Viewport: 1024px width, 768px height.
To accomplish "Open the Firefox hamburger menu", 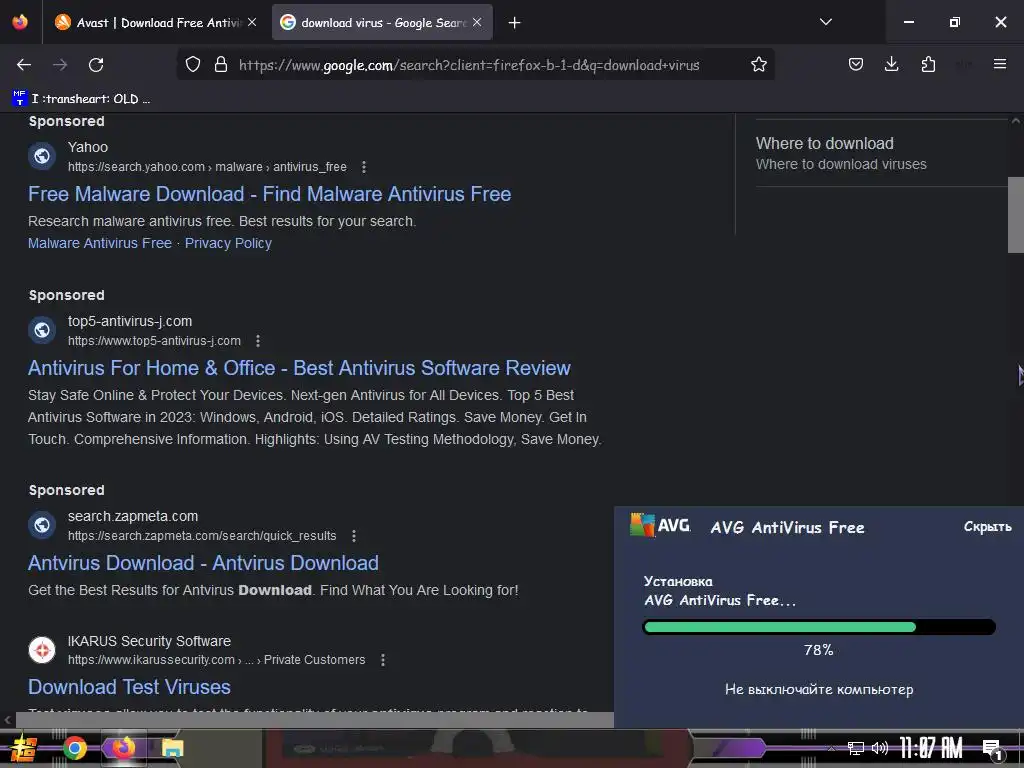I will (x=999, y=64).
